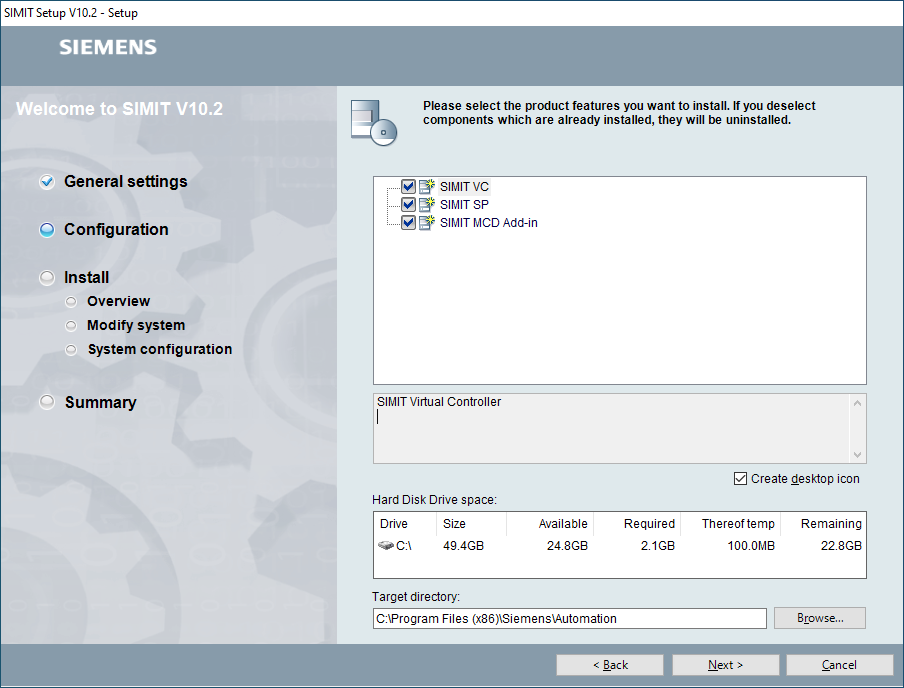Click the General settings completed step icon
This screenshot has height=688, width=904.
click(x=47, y=182)
